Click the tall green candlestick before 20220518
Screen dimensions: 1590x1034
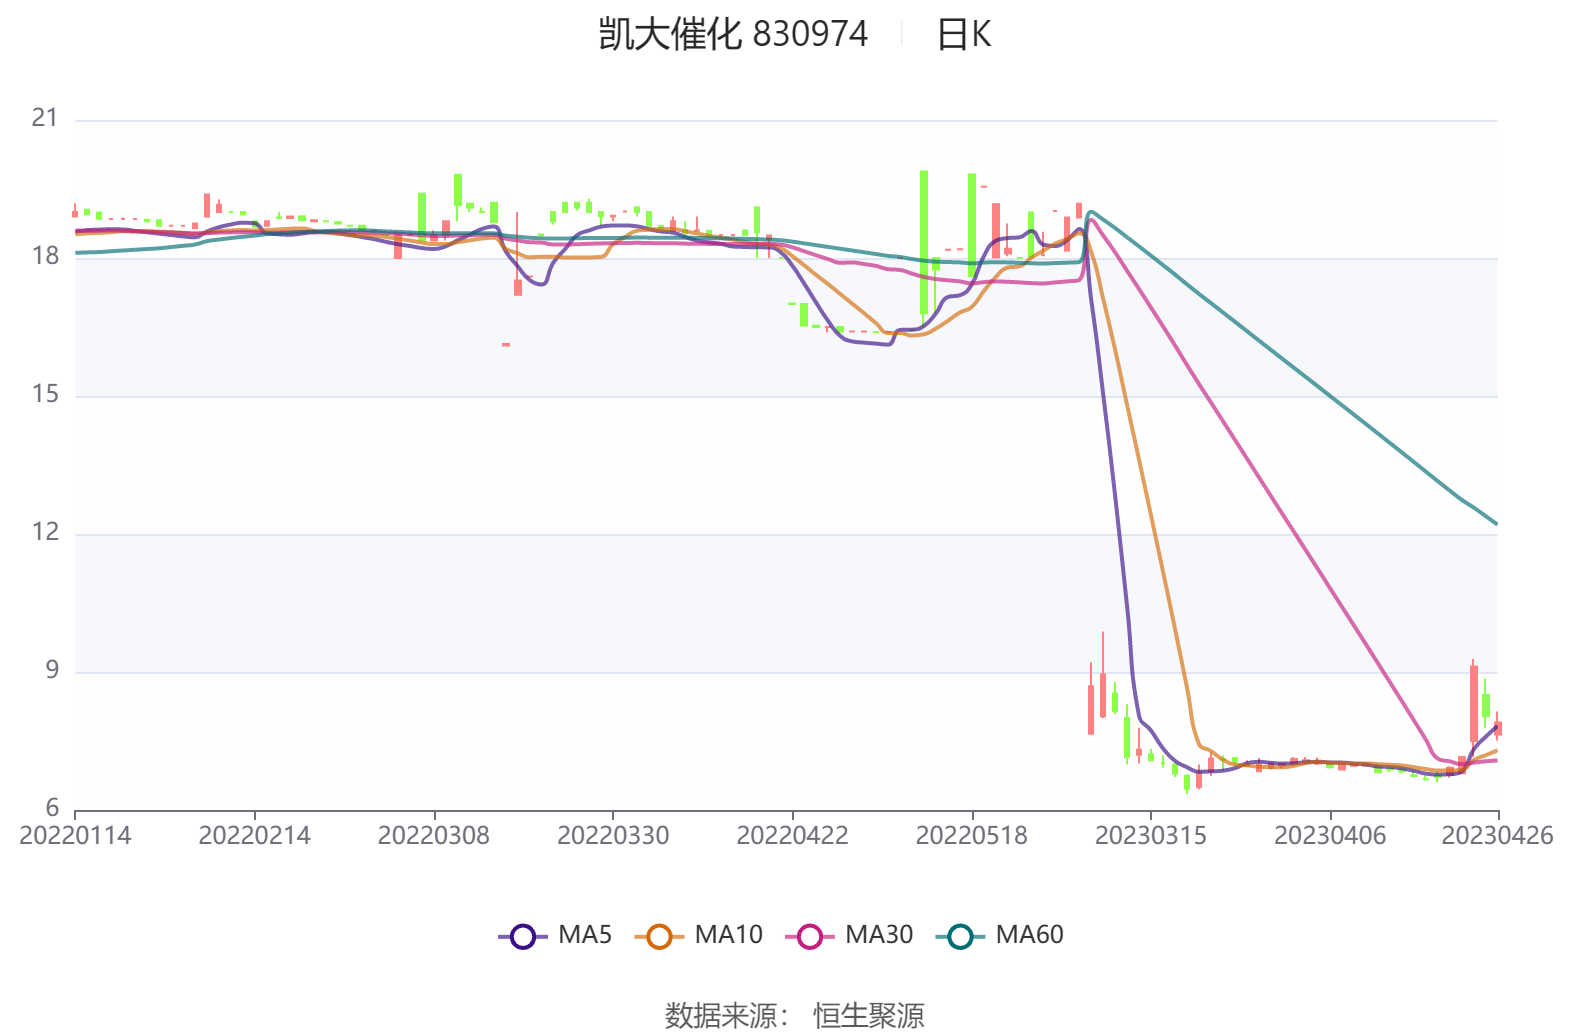coord(924,243)
